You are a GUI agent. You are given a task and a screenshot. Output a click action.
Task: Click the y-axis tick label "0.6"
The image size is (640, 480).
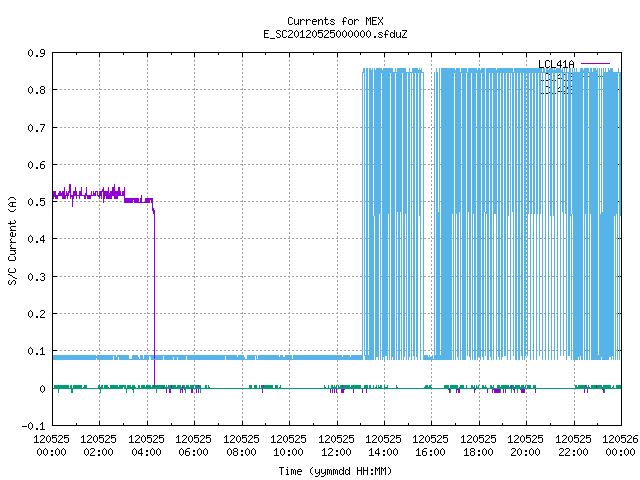(x=36, y=165)
